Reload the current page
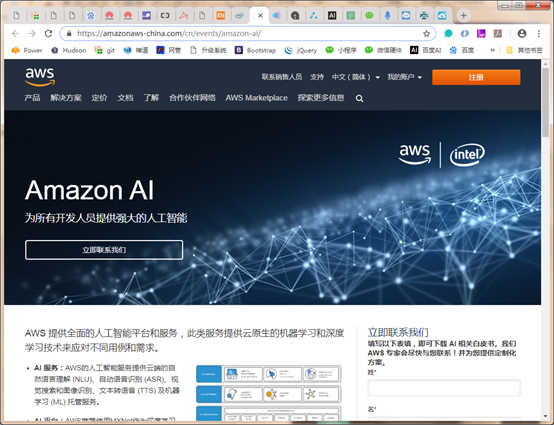The width and height of the screenshot is (554, 425). click(48, 34)
